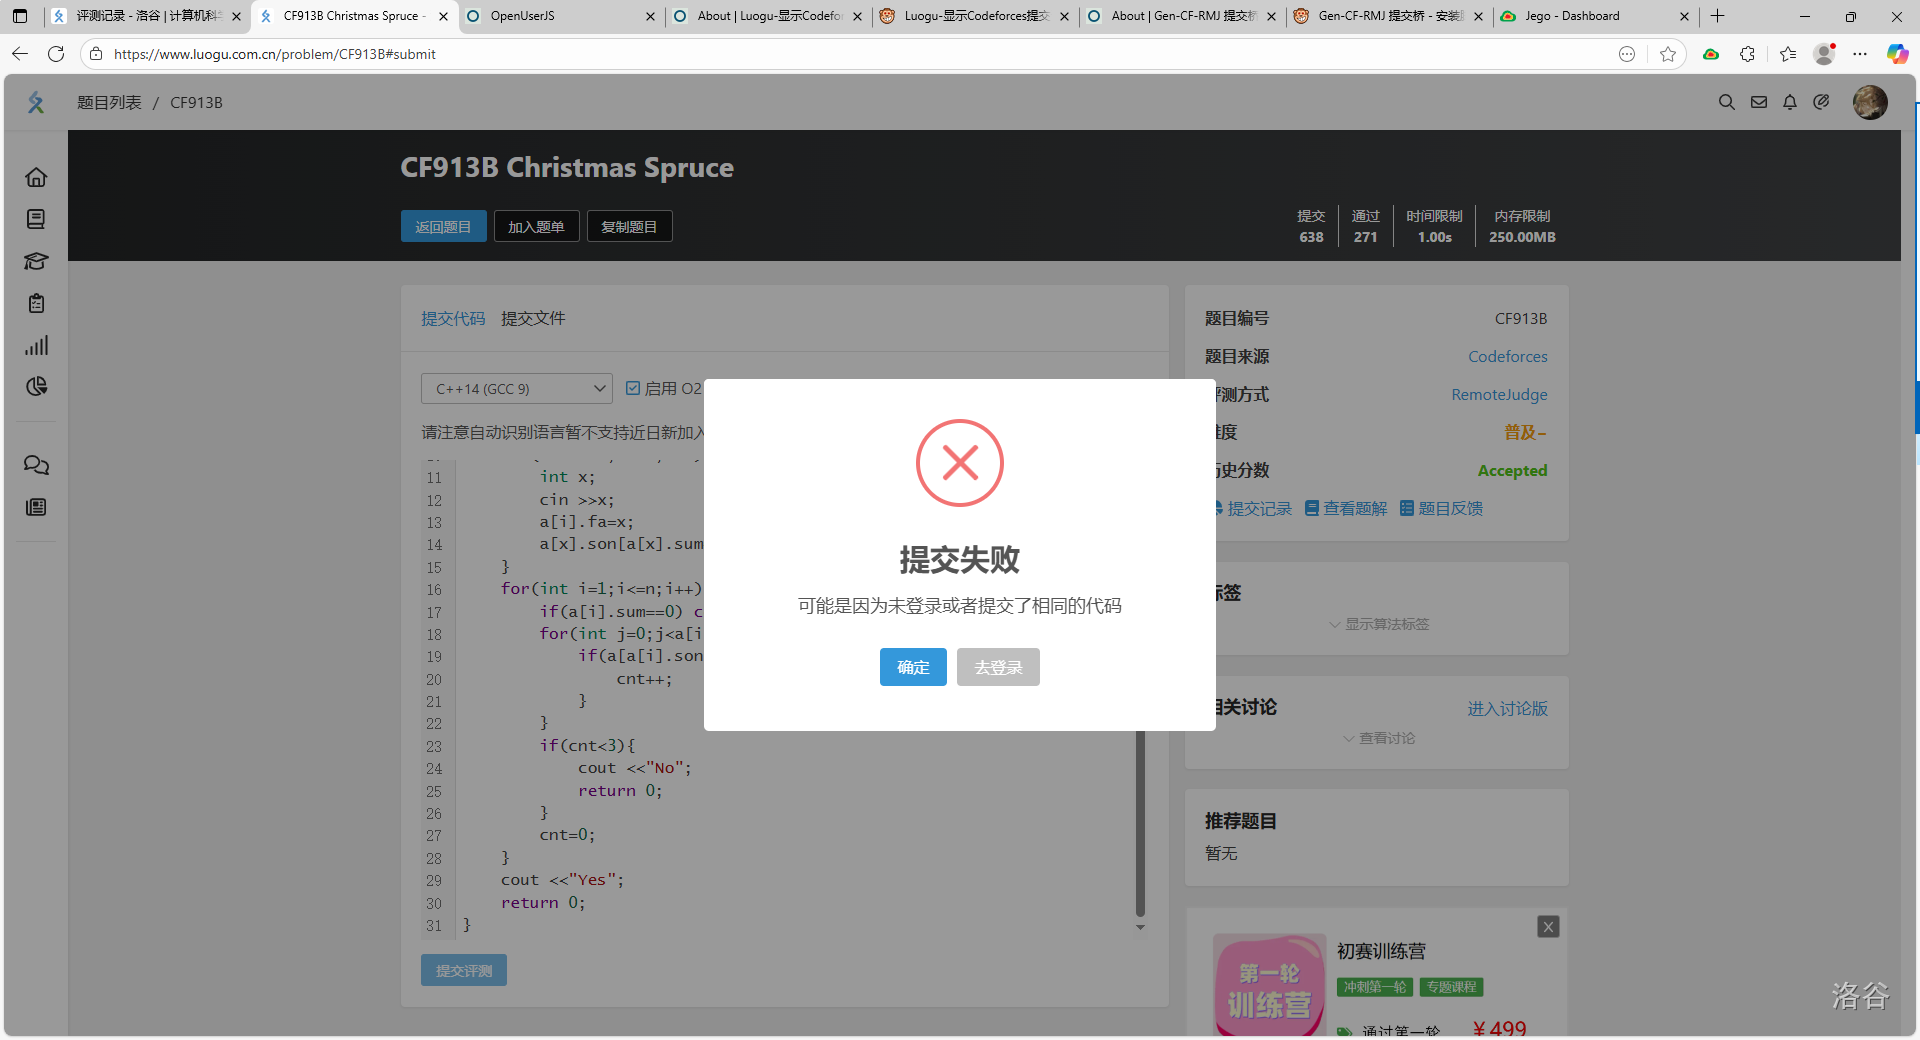Image resolution: width=1920 pixels, height=1040 pixels.
Task: Open the home icon in sidebar
Action: [36, 177]
